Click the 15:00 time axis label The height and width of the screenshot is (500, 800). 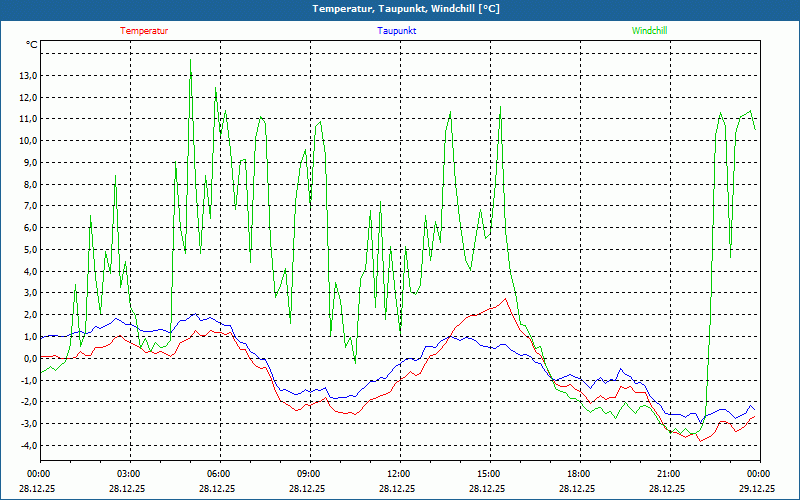click(488, 474)
